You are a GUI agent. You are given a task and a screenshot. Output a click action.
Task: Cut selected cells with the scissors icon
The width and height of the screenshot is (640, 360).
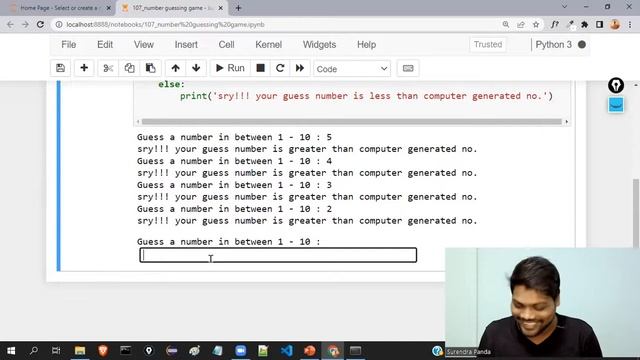pyautogui.click(x=108, y=68)
